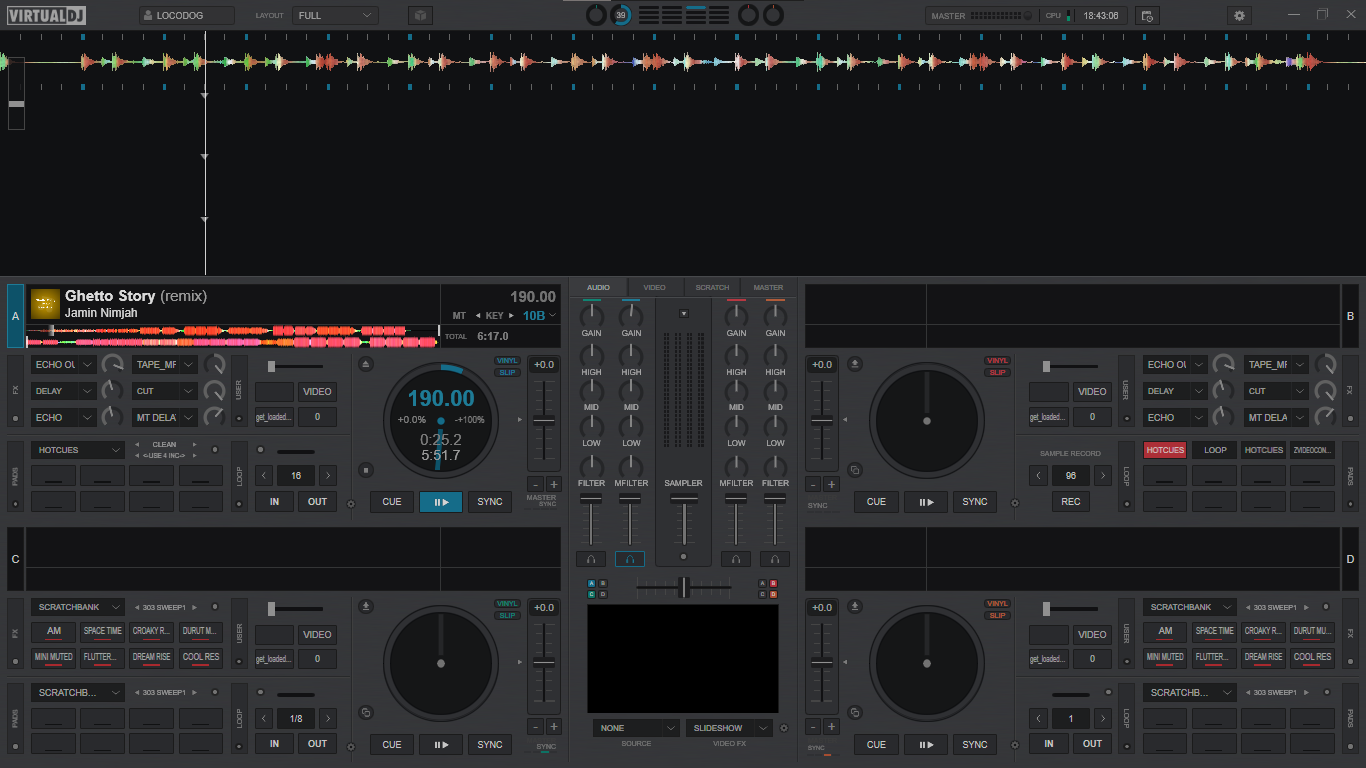Click the SYNC button on deck A
1366x768 pixels.
click(x=490, y=502)
